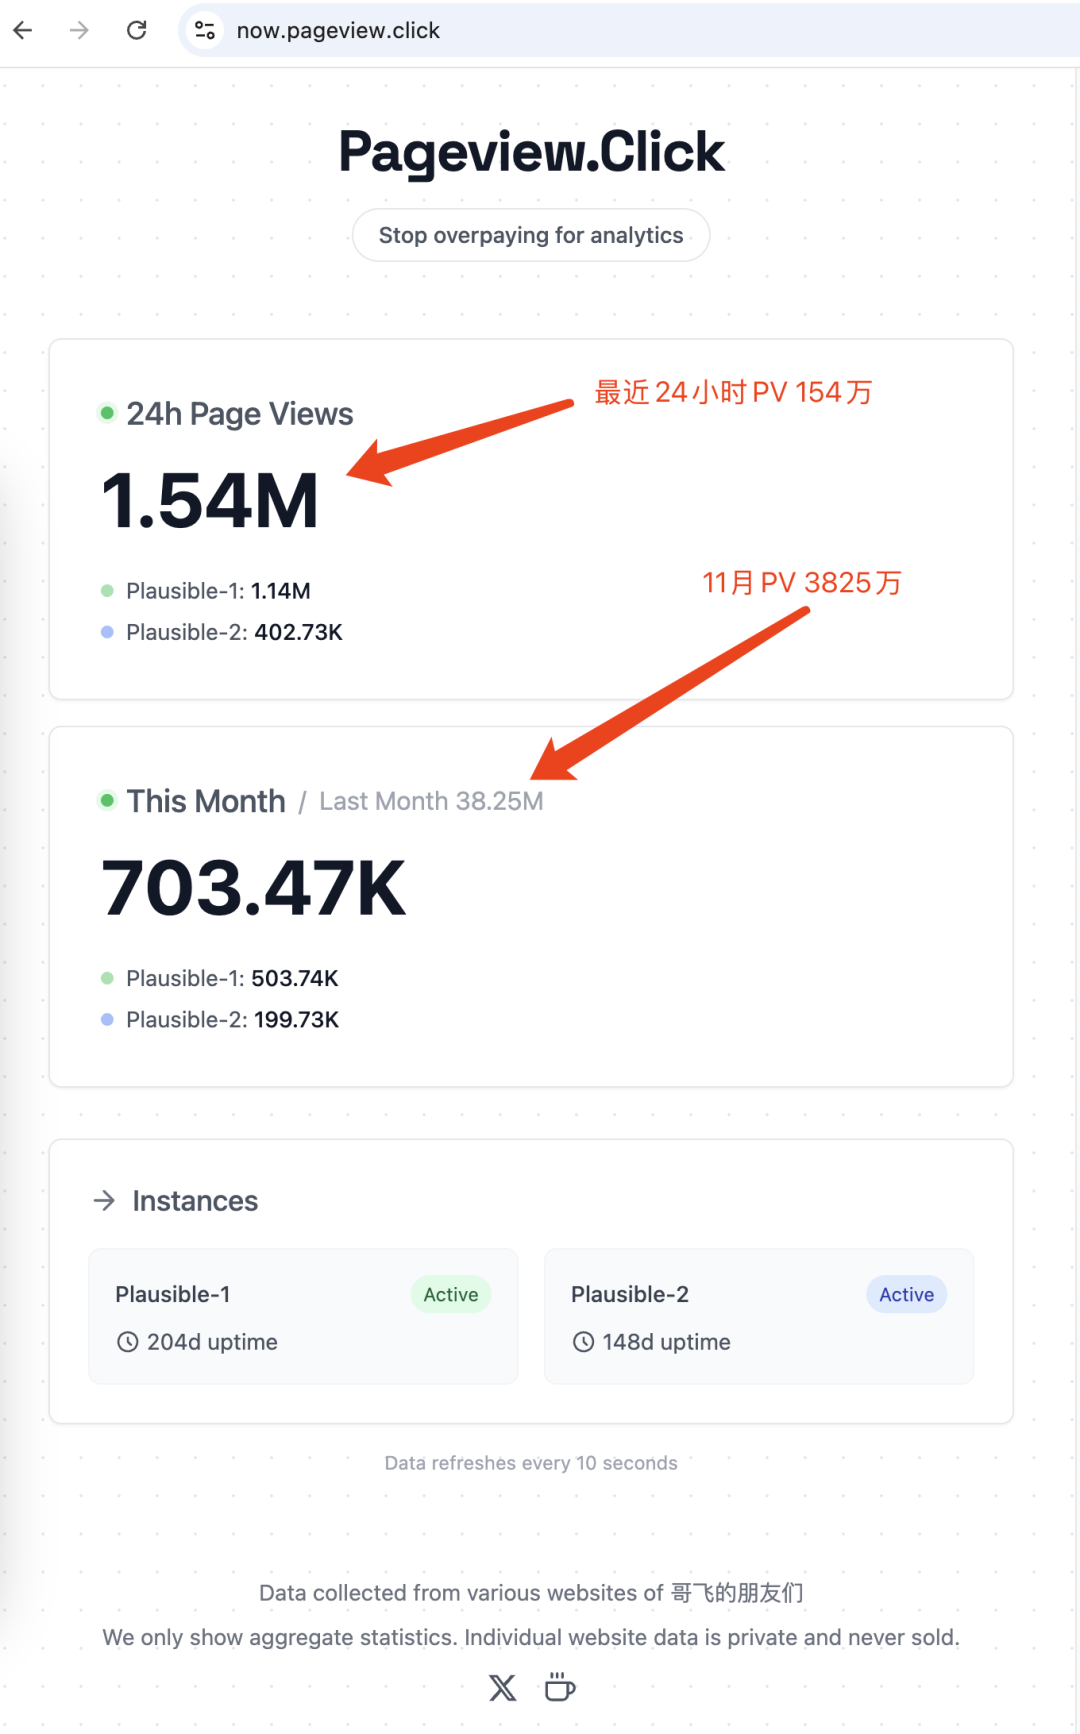
Task: Click the 24h Page Views label
Action: pyautogui.click(x=240, y=414)
